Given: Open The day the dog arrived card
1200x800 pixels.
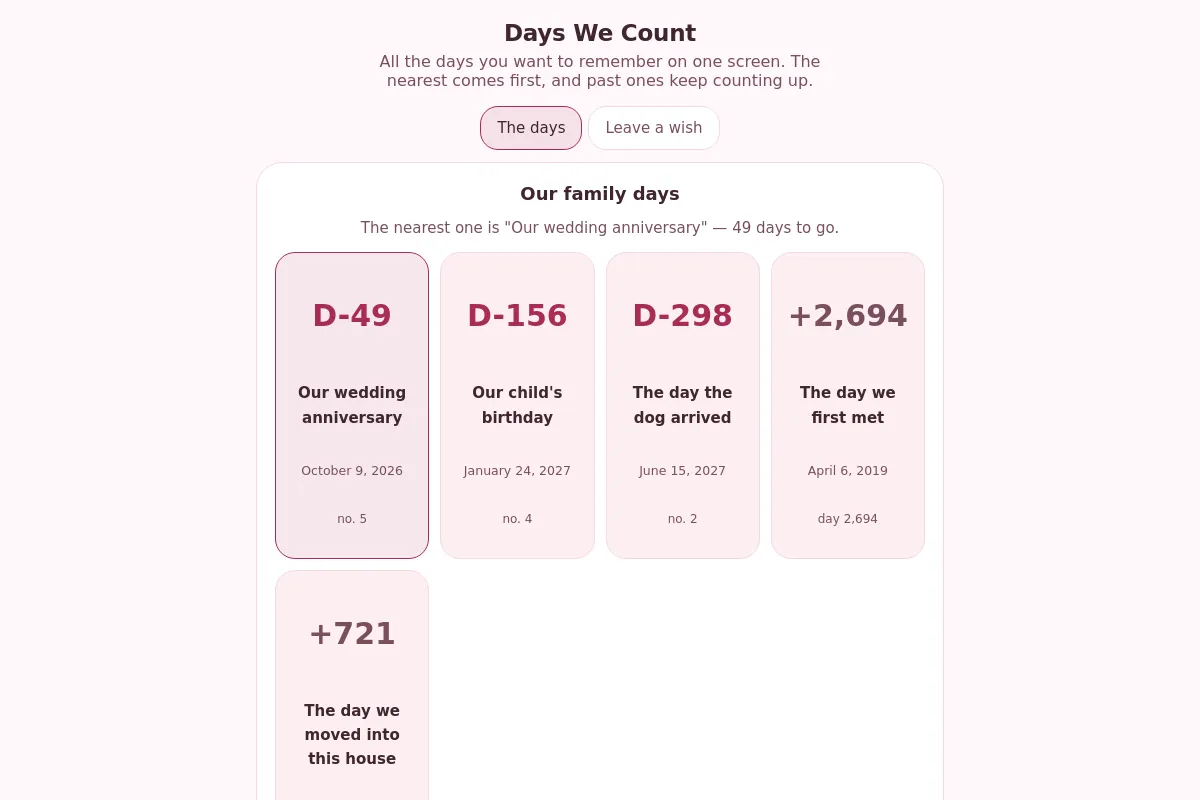Looking at the screenshot, I should [683, 405].
